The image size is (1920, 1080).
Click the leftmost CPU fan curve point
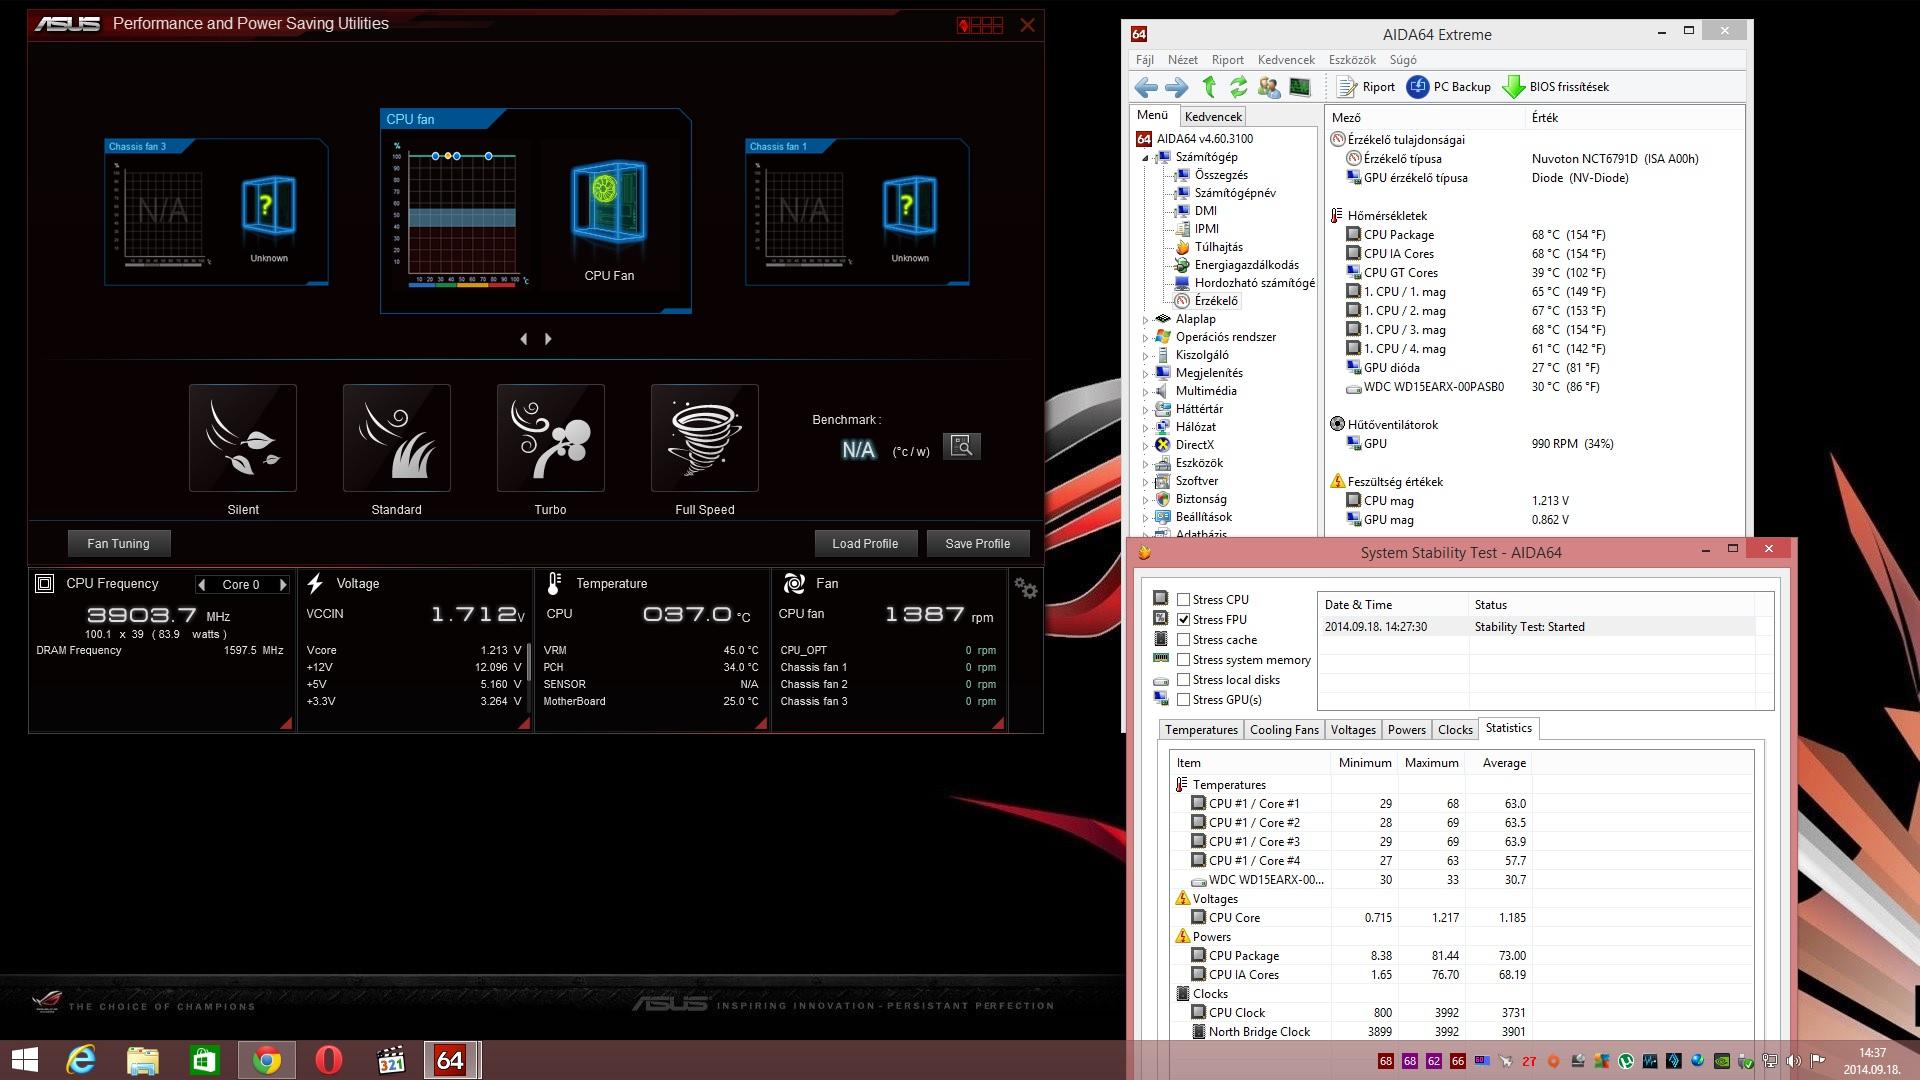tap(435, 156)
